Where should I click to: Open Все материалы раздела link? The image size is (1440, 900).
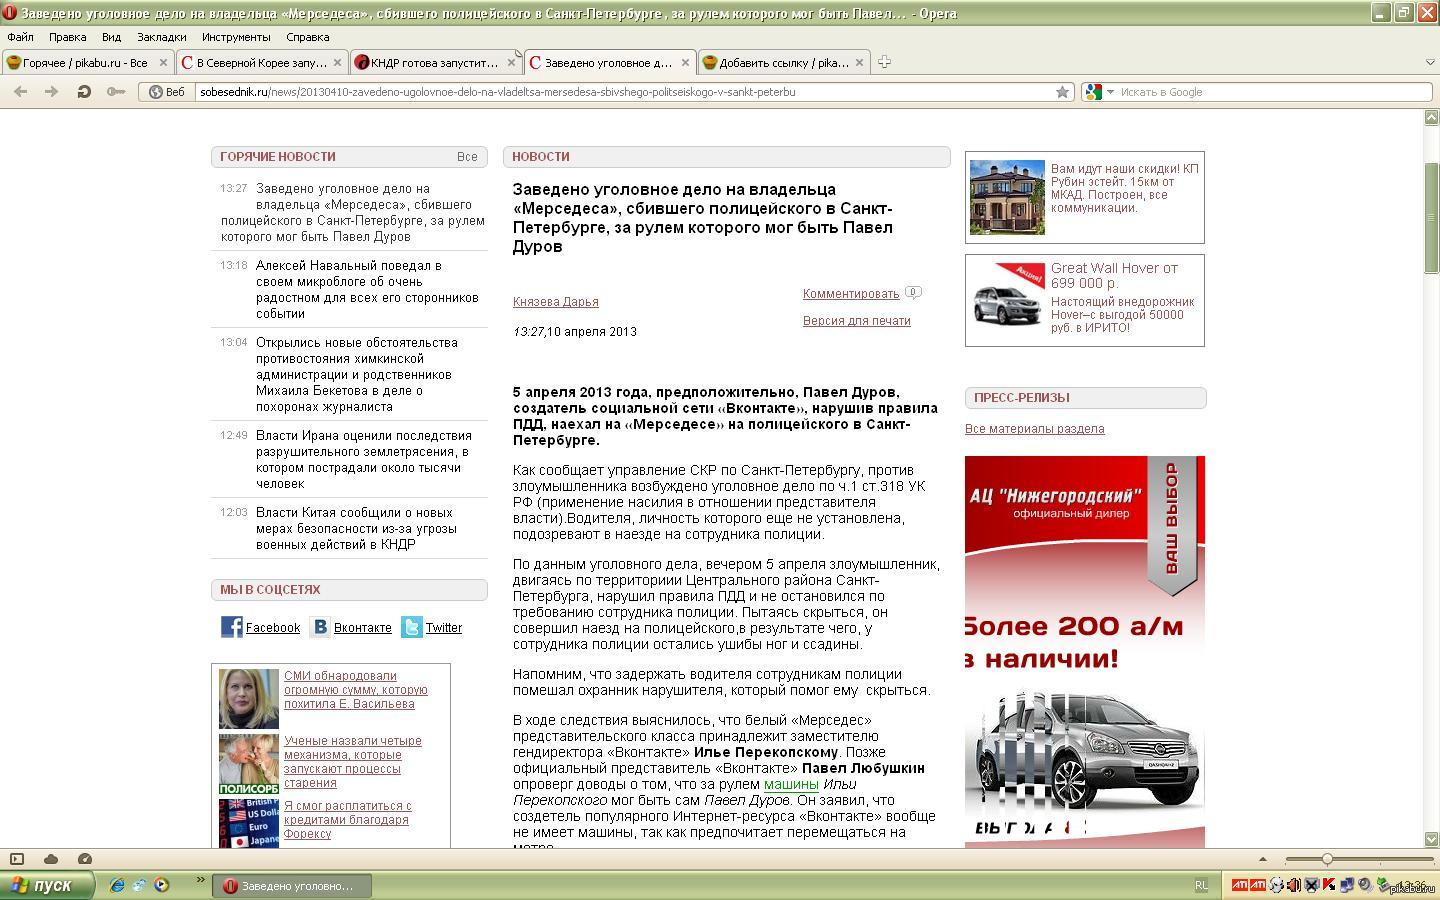click(1035, 429)
